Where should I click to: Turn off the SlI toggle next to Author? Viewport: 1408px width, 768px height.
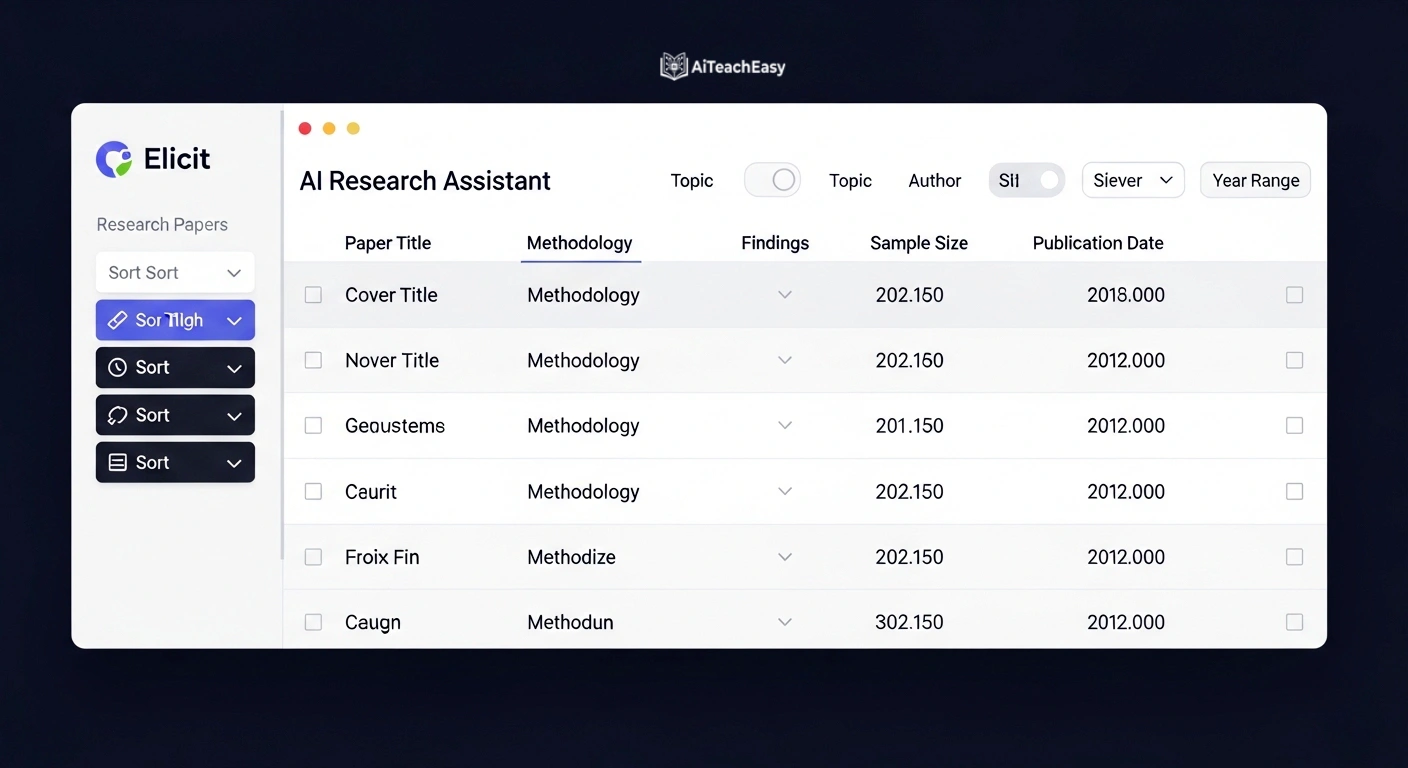tap(1026, 180)
